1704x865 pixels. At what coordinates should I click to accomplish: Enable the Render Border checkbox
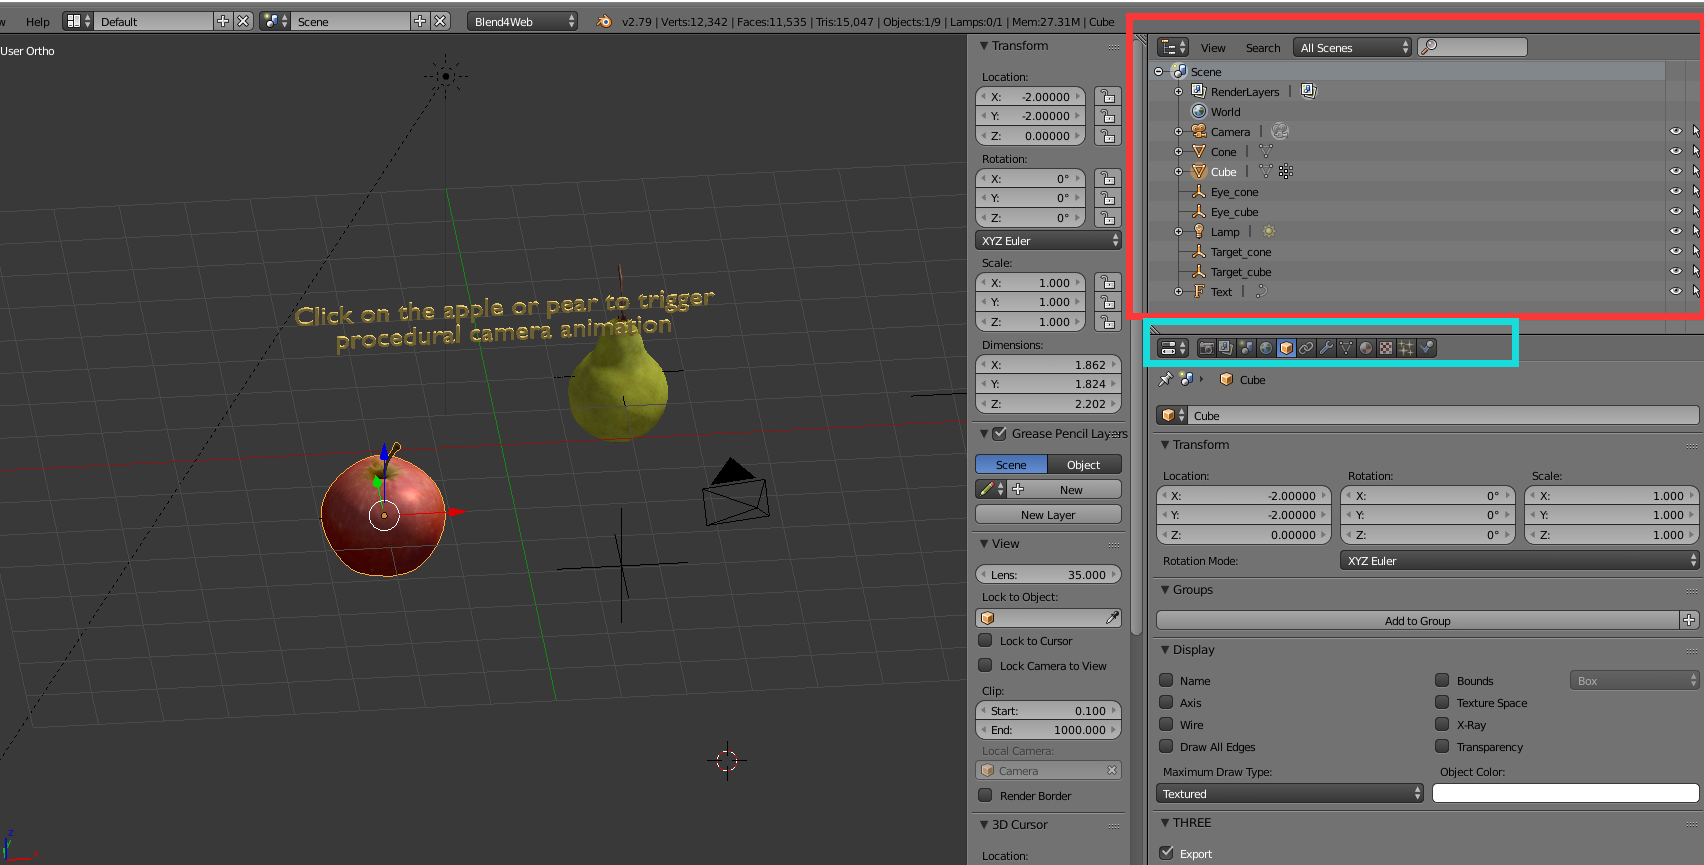[985, 796]
